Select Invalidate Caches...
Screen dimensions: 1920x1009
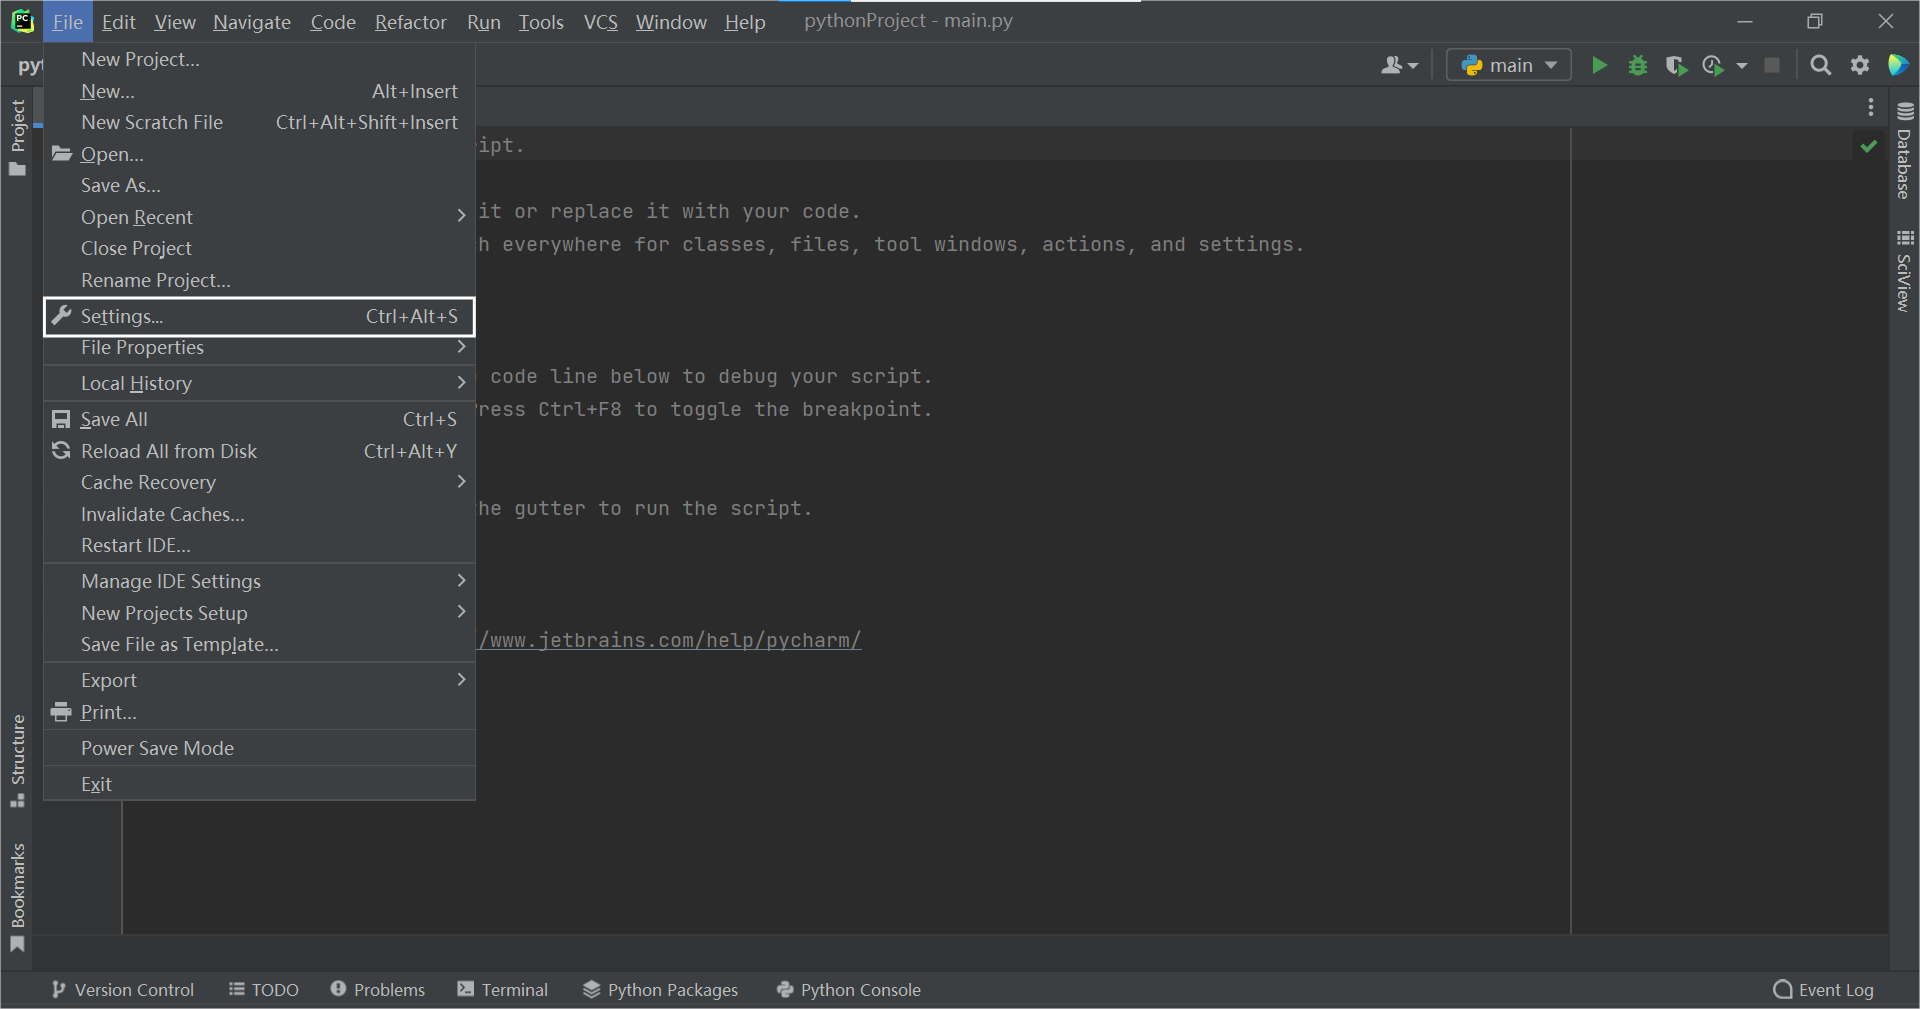259,514
